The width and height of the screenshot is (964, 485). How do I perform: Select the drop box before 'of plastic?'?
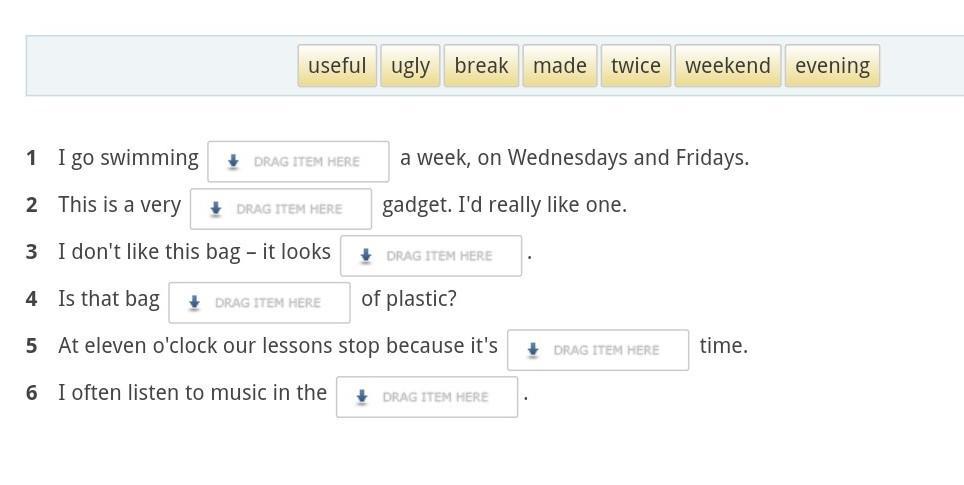(259, 303)
